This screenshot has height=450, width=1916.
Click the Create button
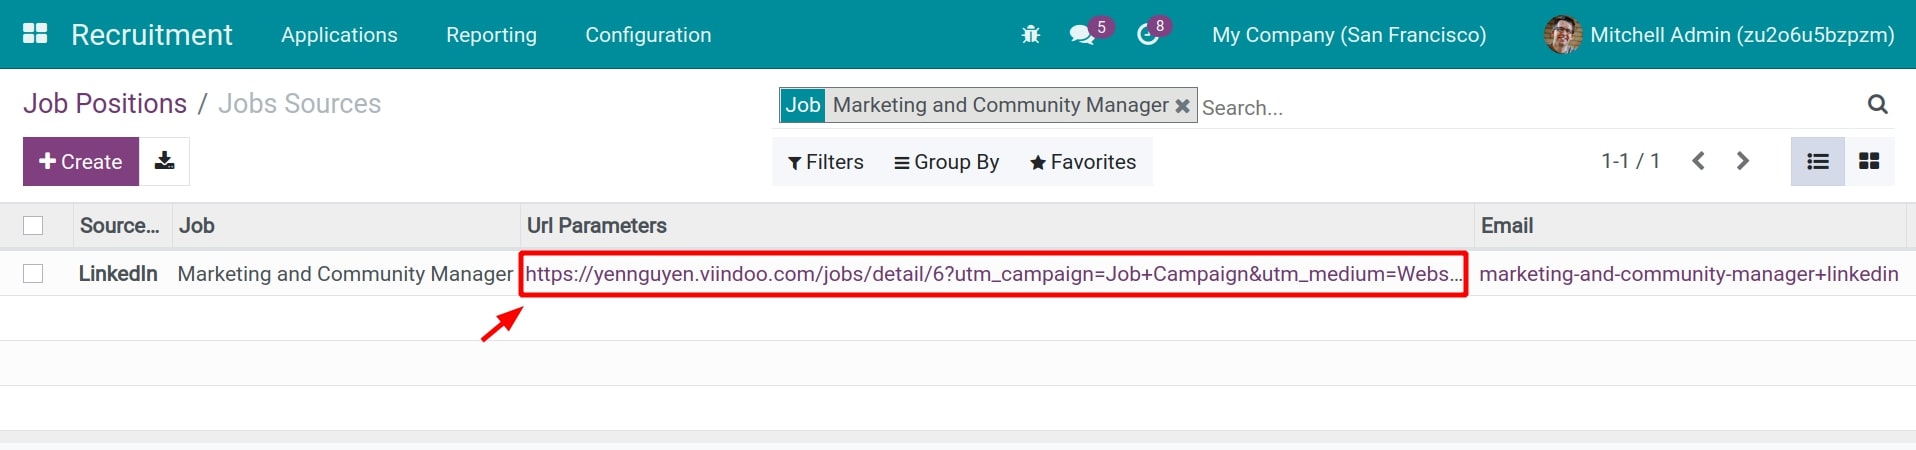[x=80, y=161]
